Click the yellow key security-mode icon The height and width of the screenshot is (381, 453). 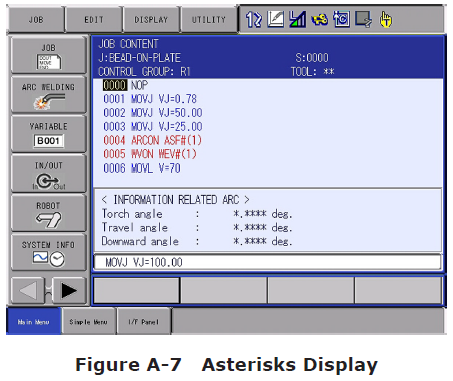(319, 20)
